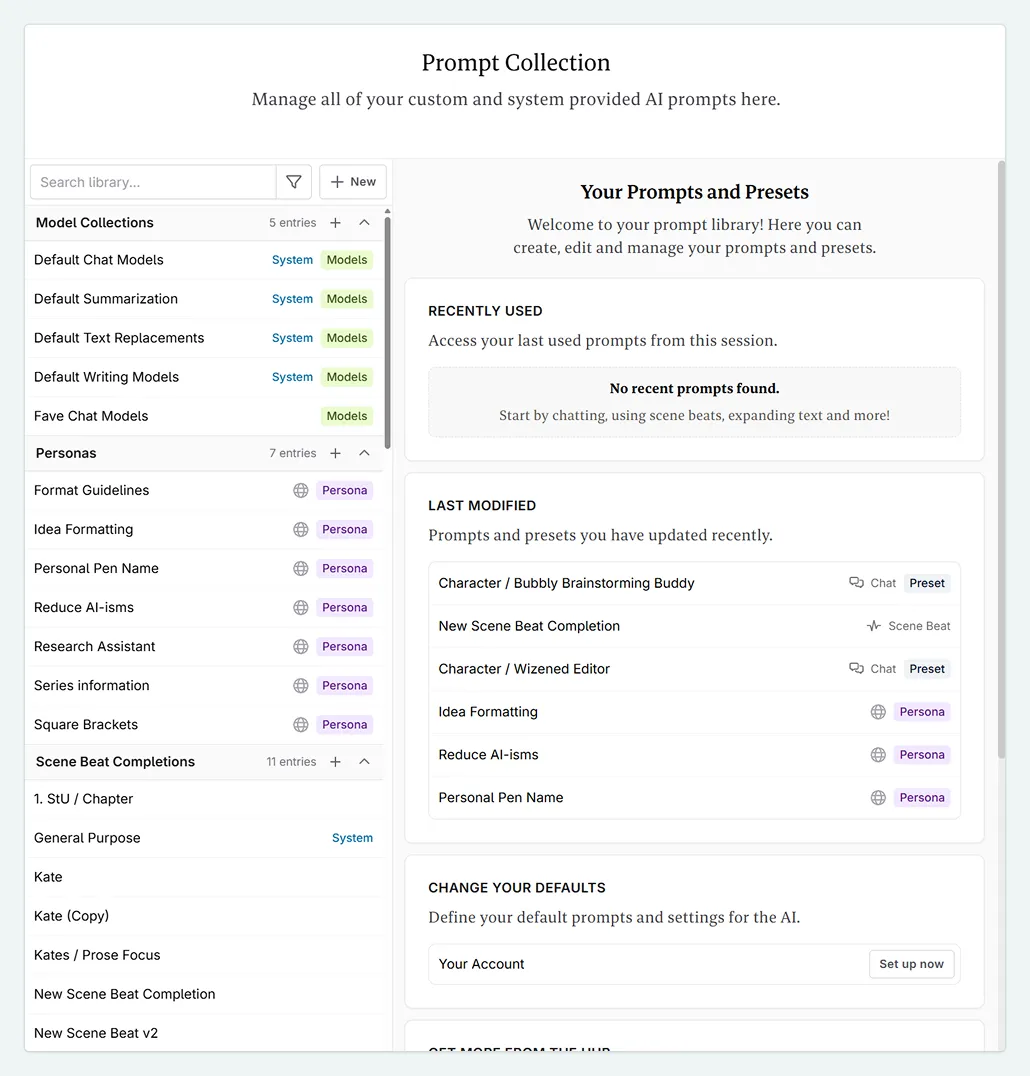Viewport: 1030px width, 1076px height.
Task: Click the globe icon beside Personal Pen Name in Last Modified
Action: 878,797
